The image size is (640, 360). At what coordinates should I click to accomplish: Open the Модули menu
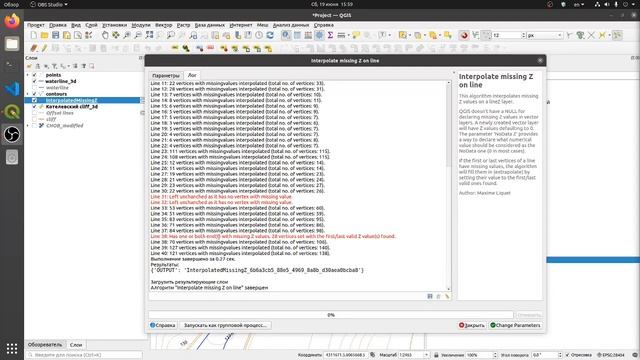(141, 25)
